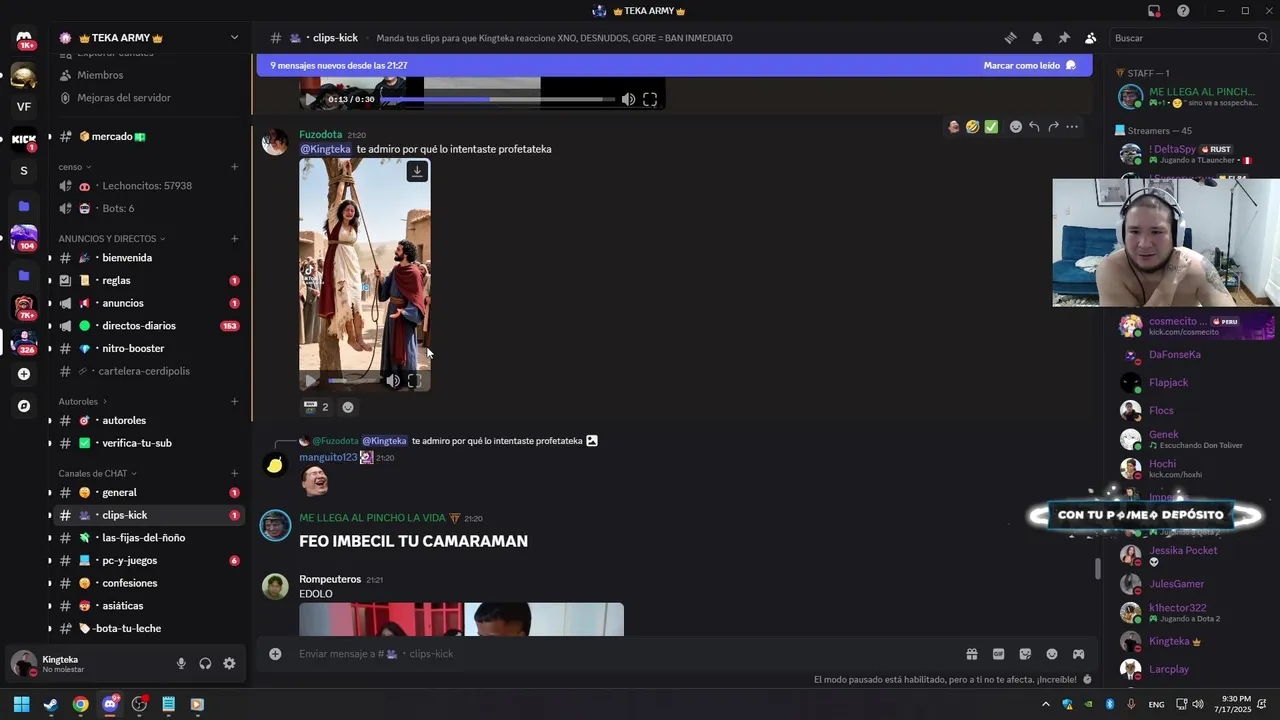Click Add a Server plus icon

click(x=24, y=374)
